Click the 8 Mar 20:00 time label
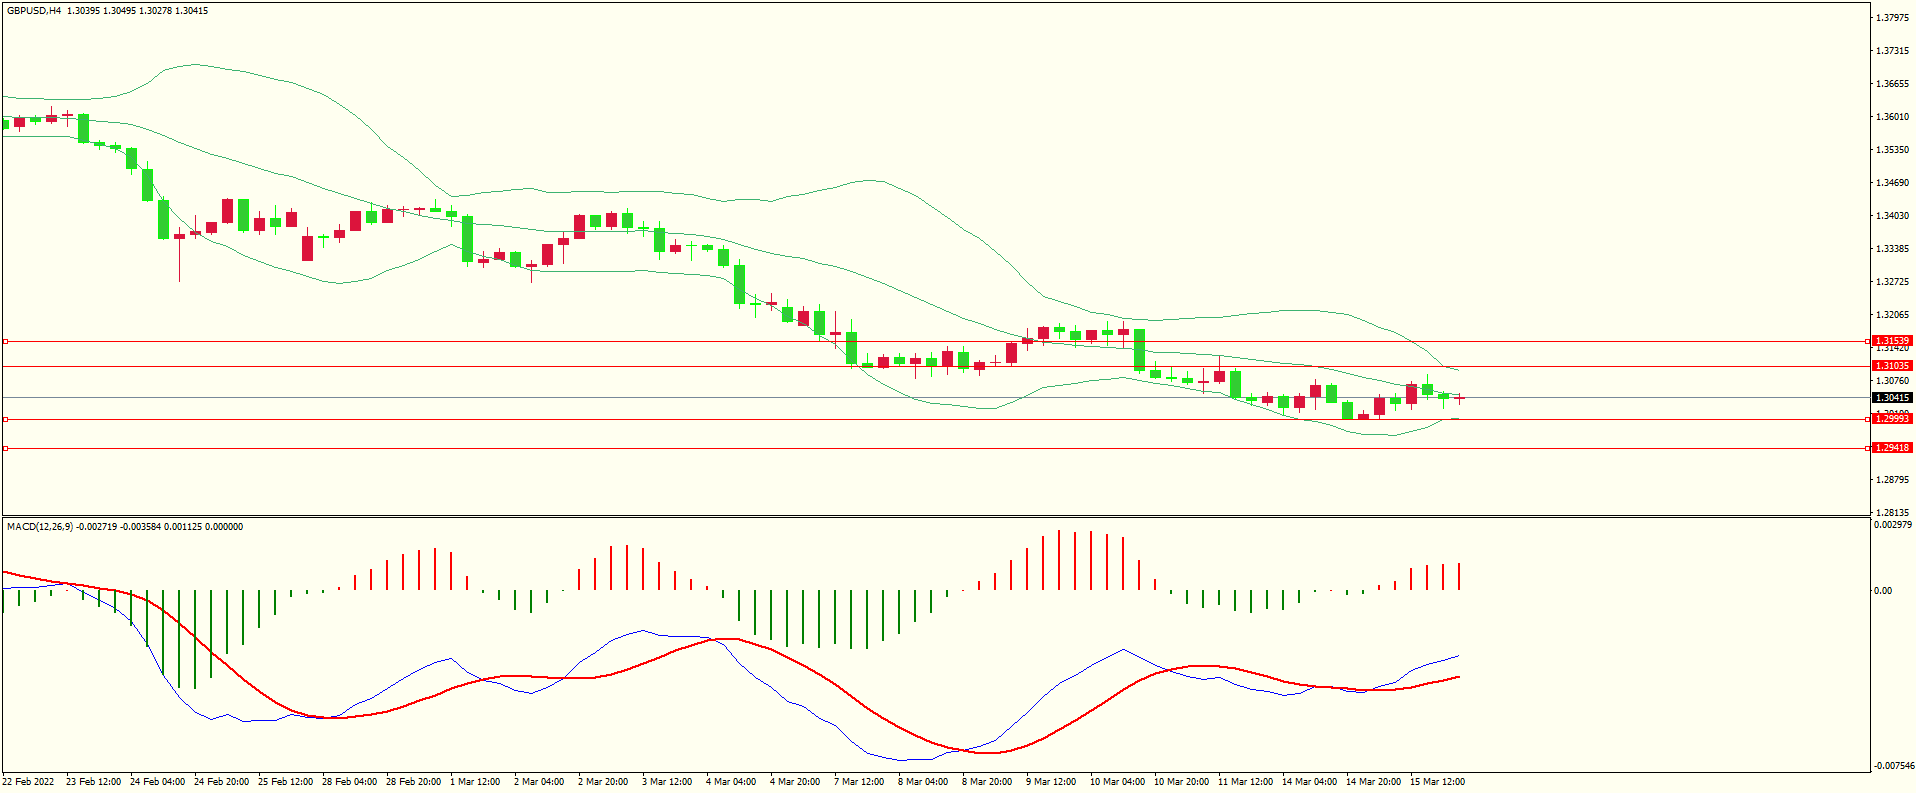Screen dimensions: 1916x793 [987, 782]
